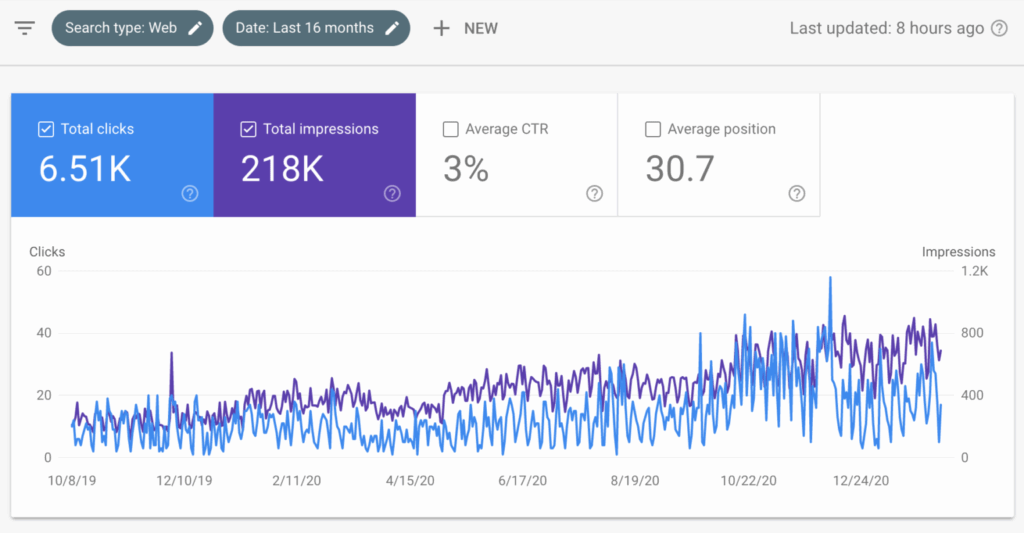Click the 1.2K impressions axis value

pyautogui.click(x=974, y=271)
